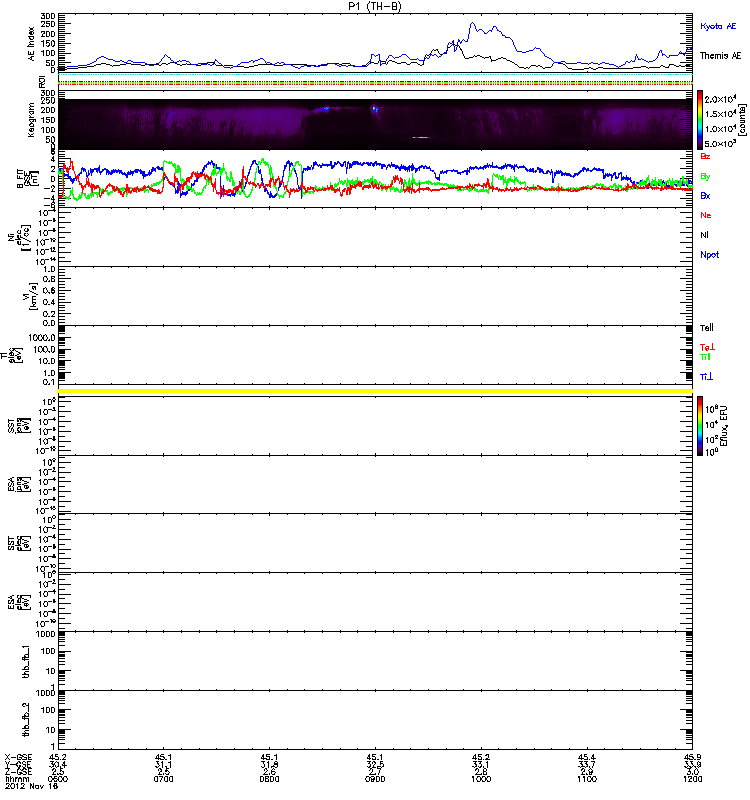
Task: Select the green By legend label
Action: click(705, 177)
